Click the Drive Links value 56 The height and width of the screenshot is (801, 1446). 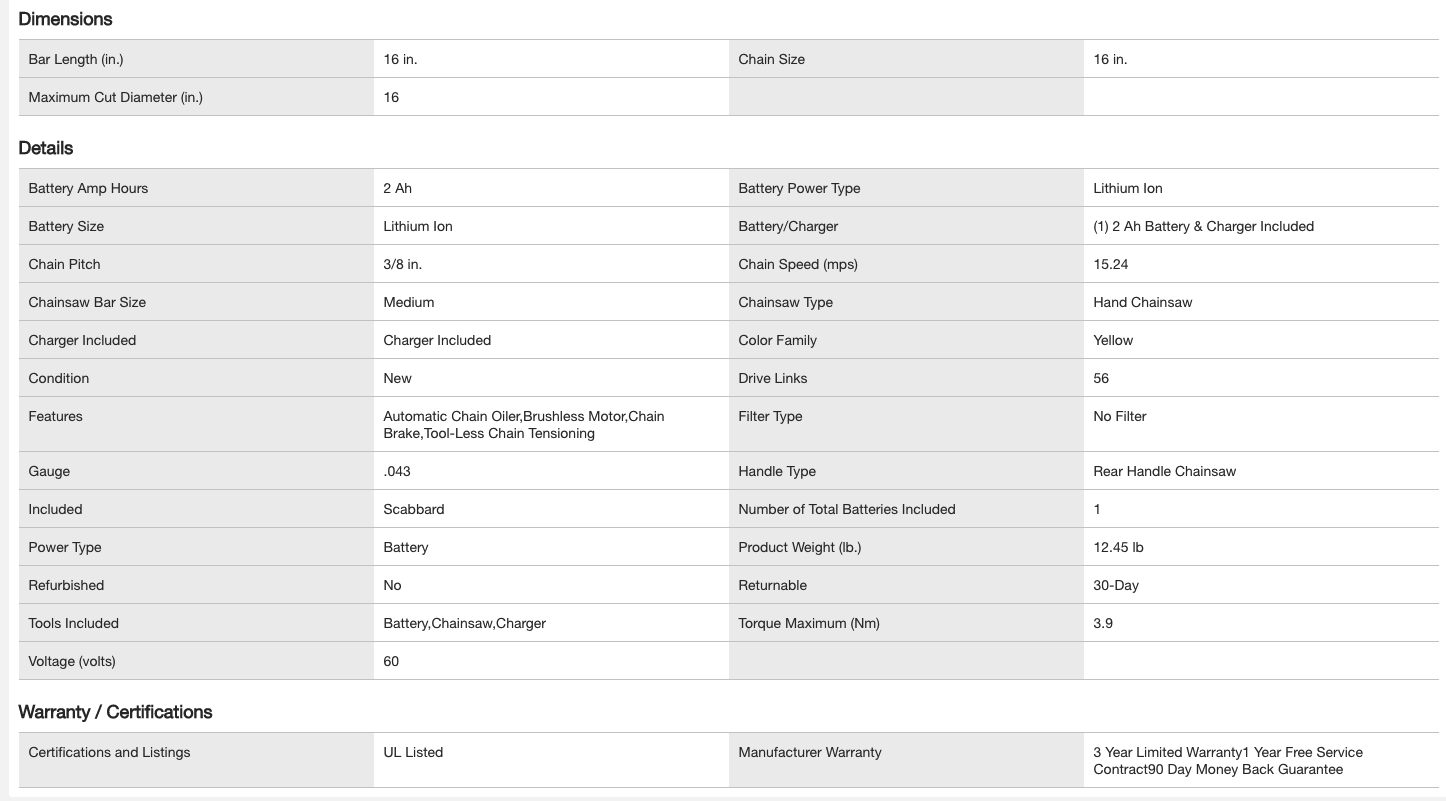tap(1101, 378)
